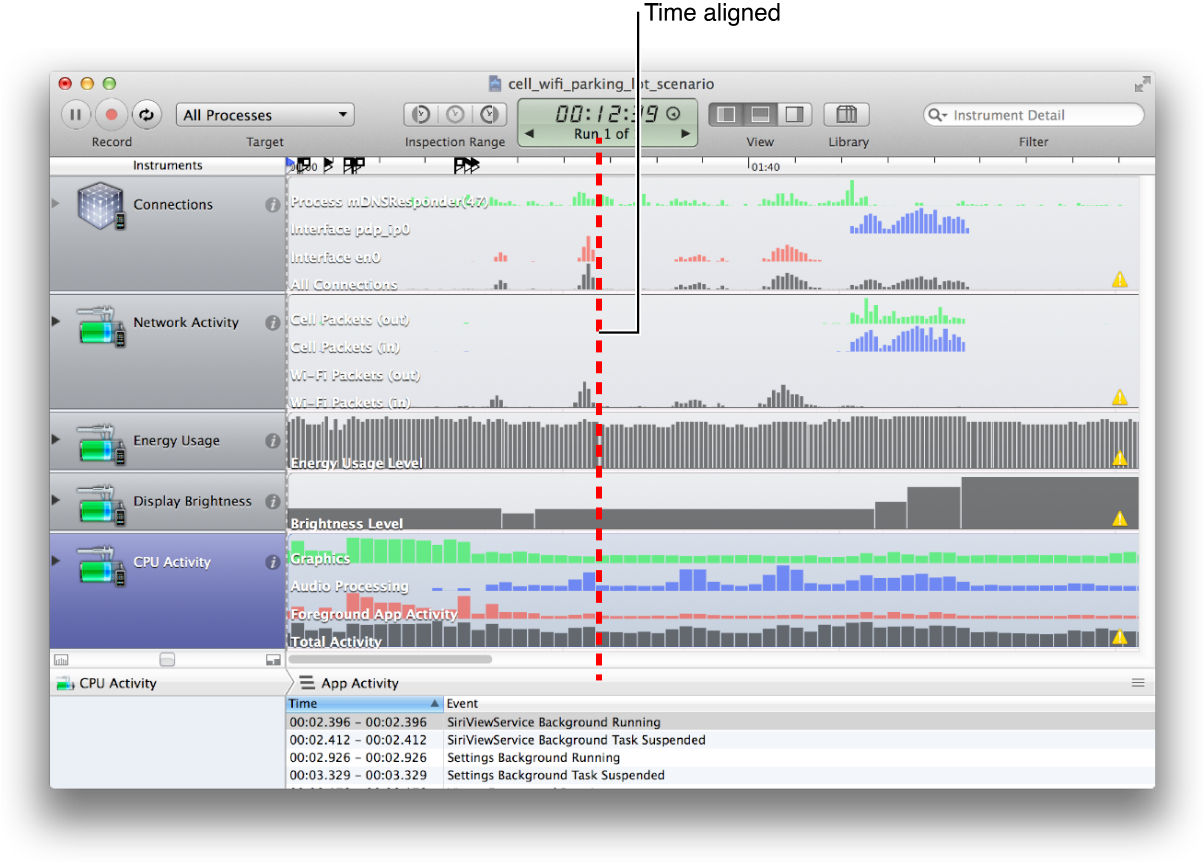Click the fullscreen arrows icon in title bar

[x=1142, y=85]
